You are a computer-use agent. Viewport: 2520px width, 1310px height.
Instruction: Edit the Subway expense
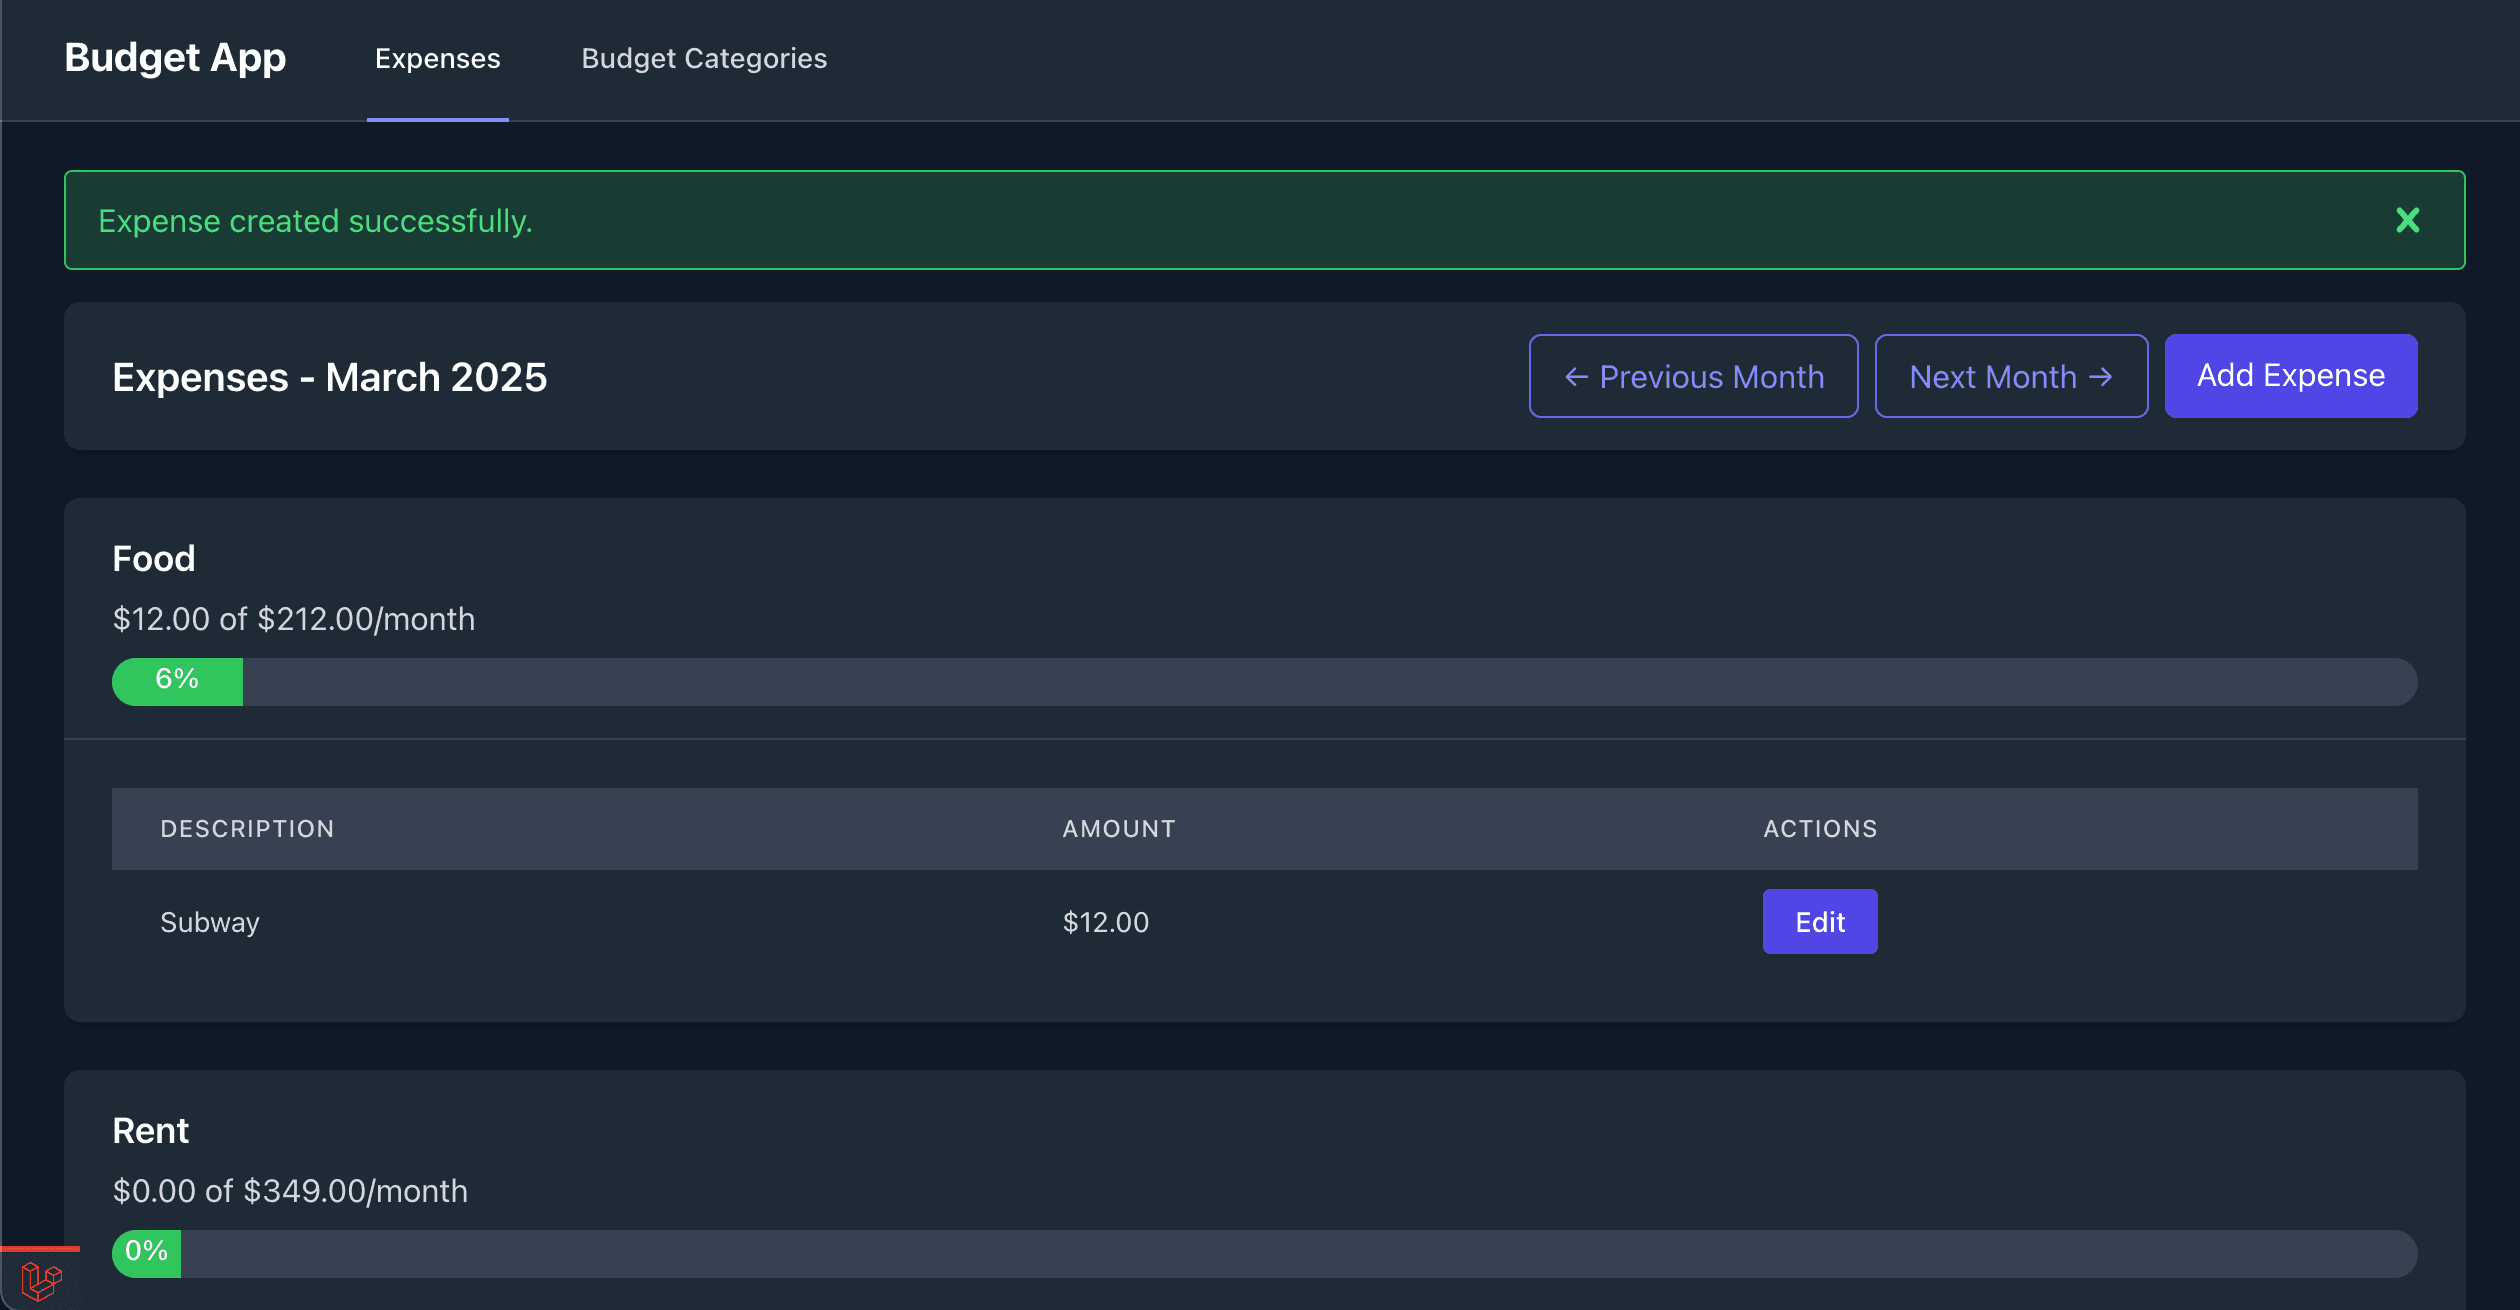click(1819, 922)
